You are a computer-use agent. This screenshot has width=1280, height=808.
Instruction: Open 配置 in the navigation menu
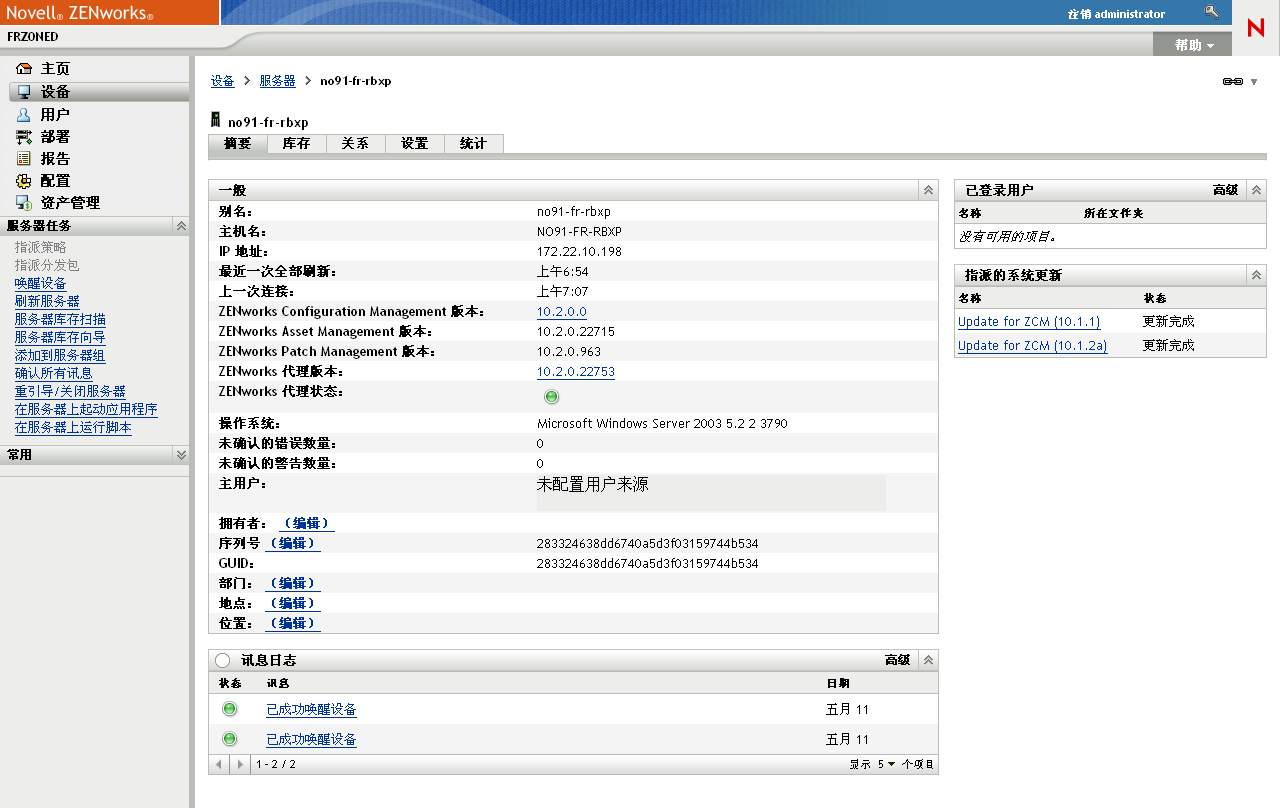[x=55, y=181]
